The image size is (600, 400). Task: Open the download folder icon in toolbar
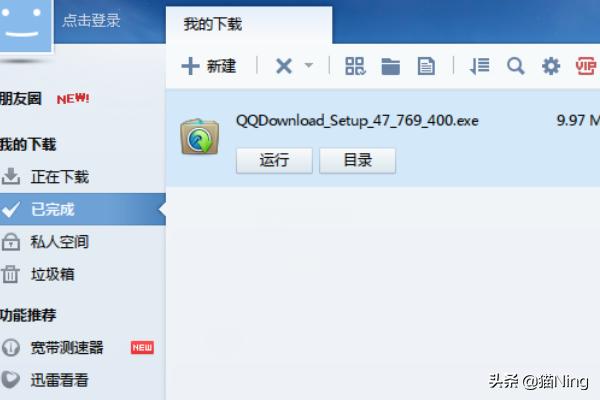pos(391,67)
